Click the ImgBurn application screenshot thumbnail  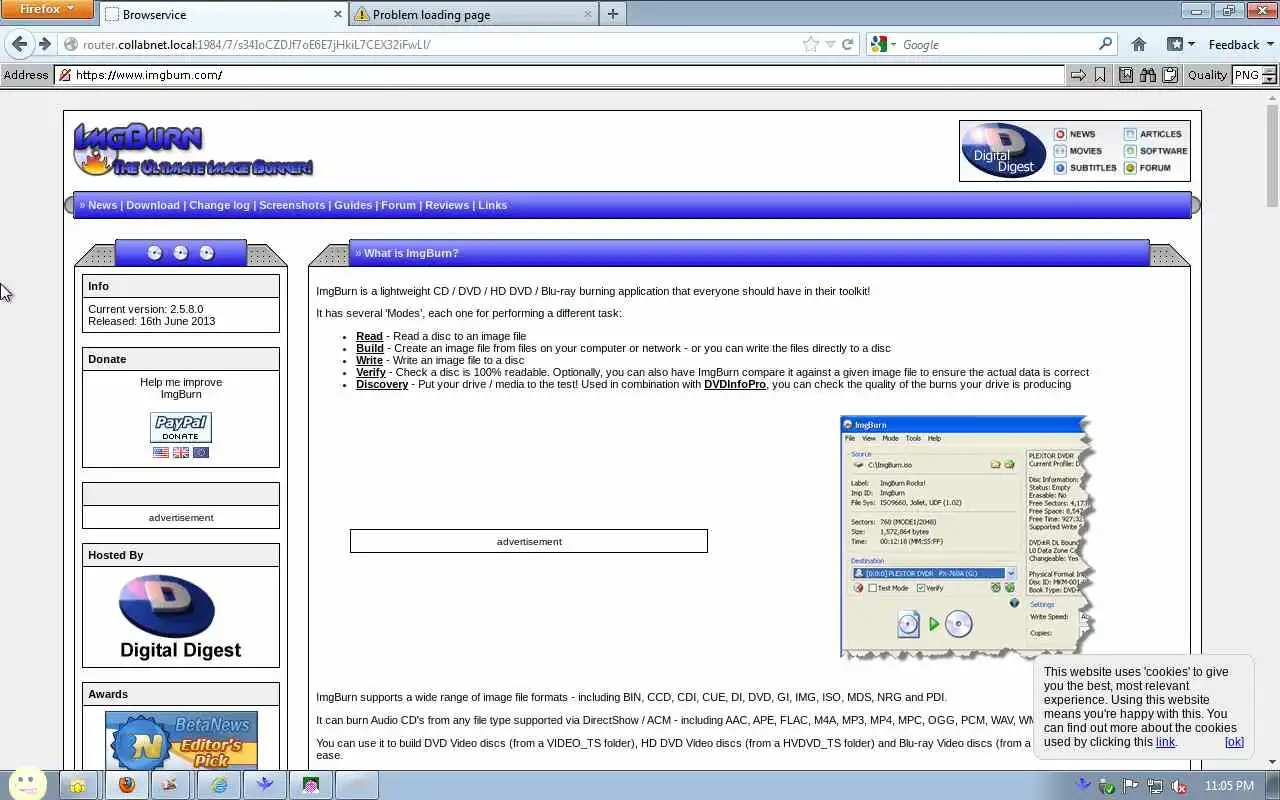[x=968, y=537]
